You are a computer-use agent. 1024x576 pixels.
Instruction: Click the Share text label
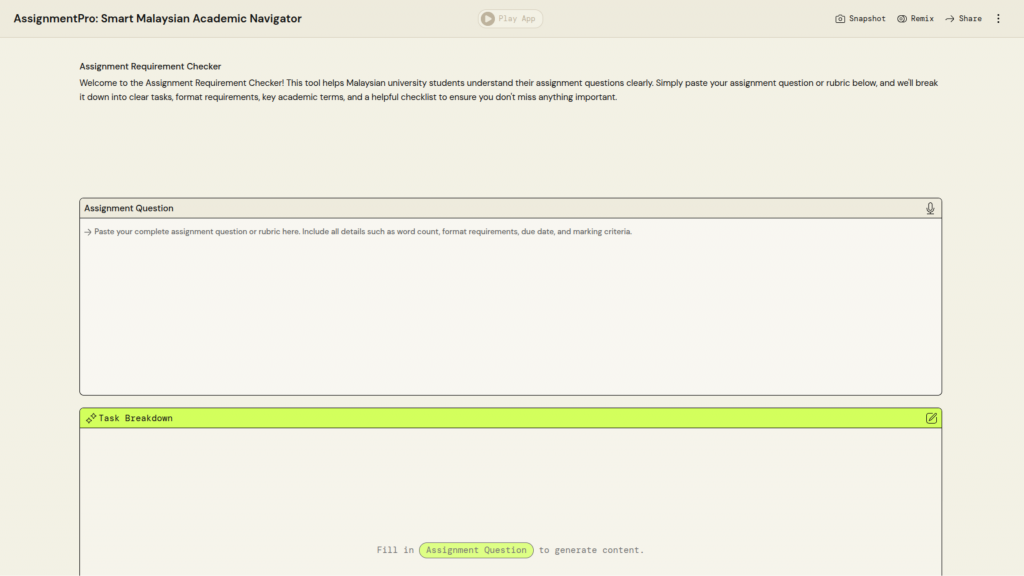tap(970, 19)
